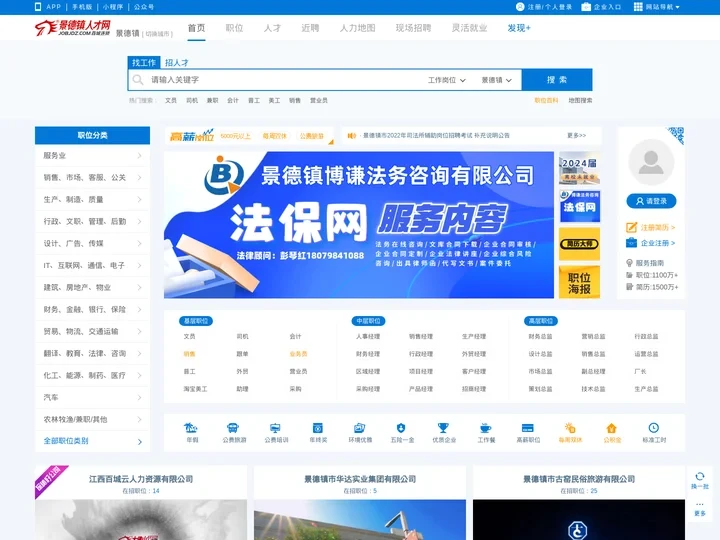The width and height of the screenshot is (720, 540).
Task: Click the 优质企业 trophy icon
Action: point(443,428)
